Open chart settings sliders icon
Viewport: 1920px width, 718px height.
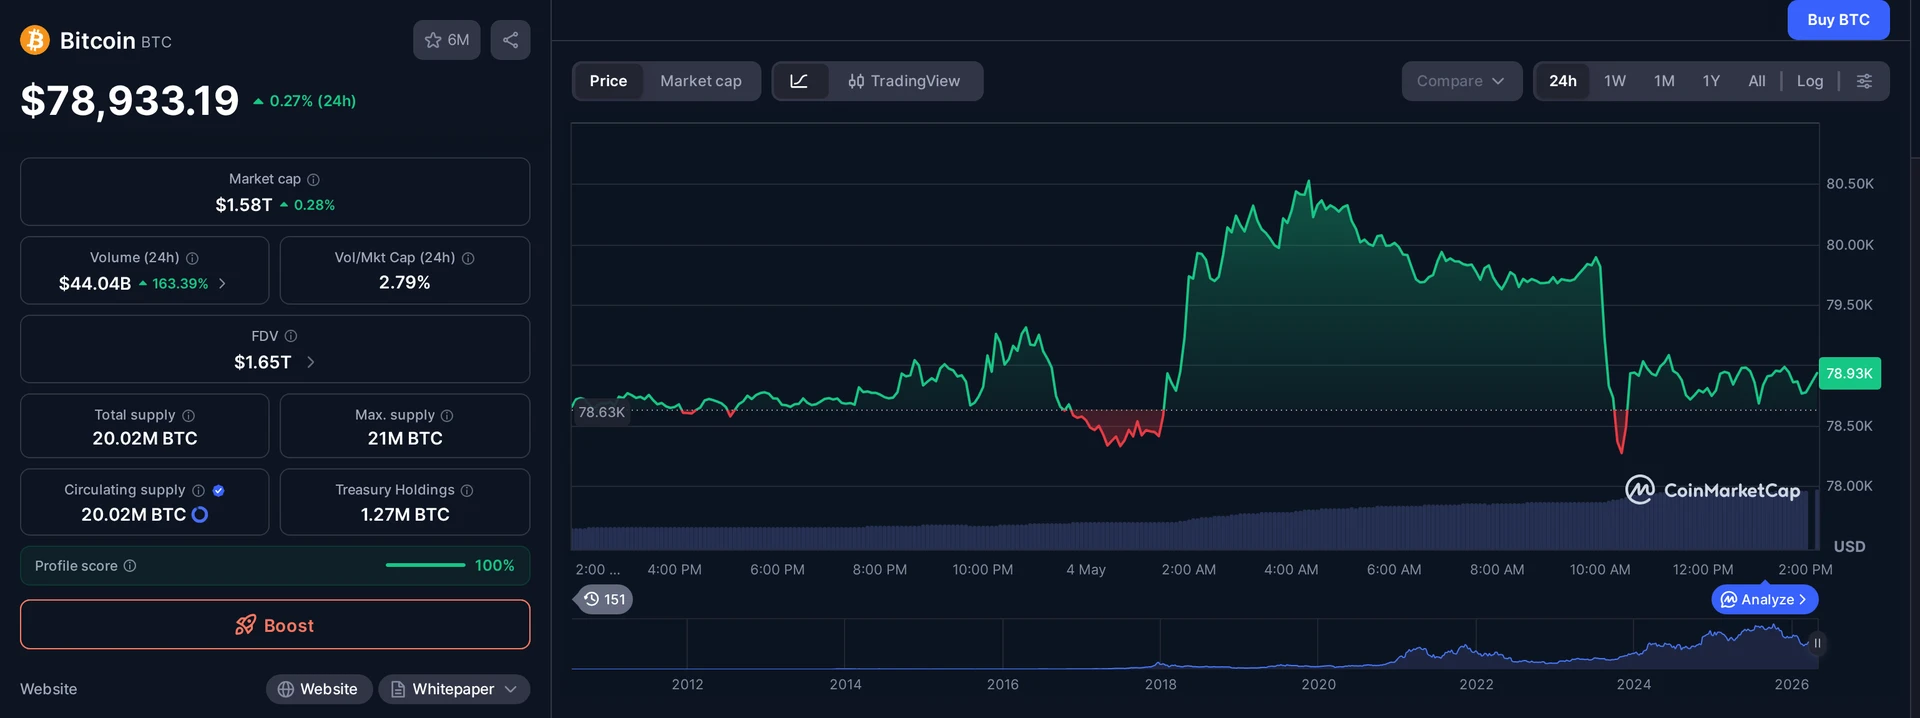1864,81
